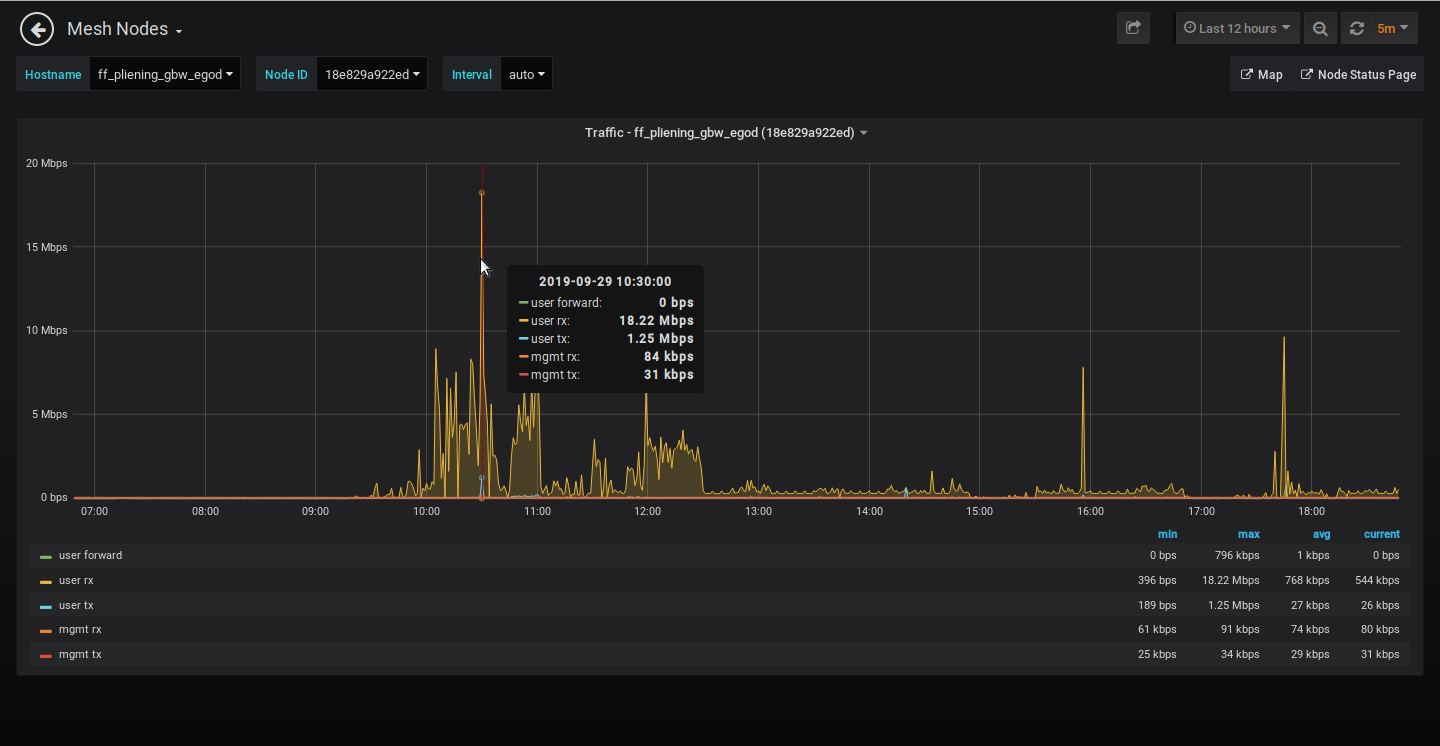Toggle the user forward series in legend
1440x746 pixels.
[x=90, y=556]
